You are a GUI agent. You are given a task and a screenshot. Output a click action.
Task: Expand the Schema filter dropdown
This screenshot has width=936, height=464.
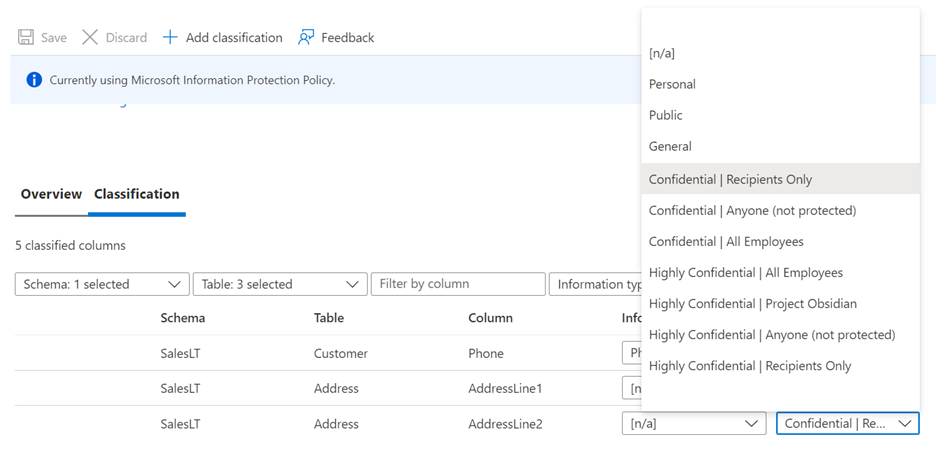(x=102, y=284)
